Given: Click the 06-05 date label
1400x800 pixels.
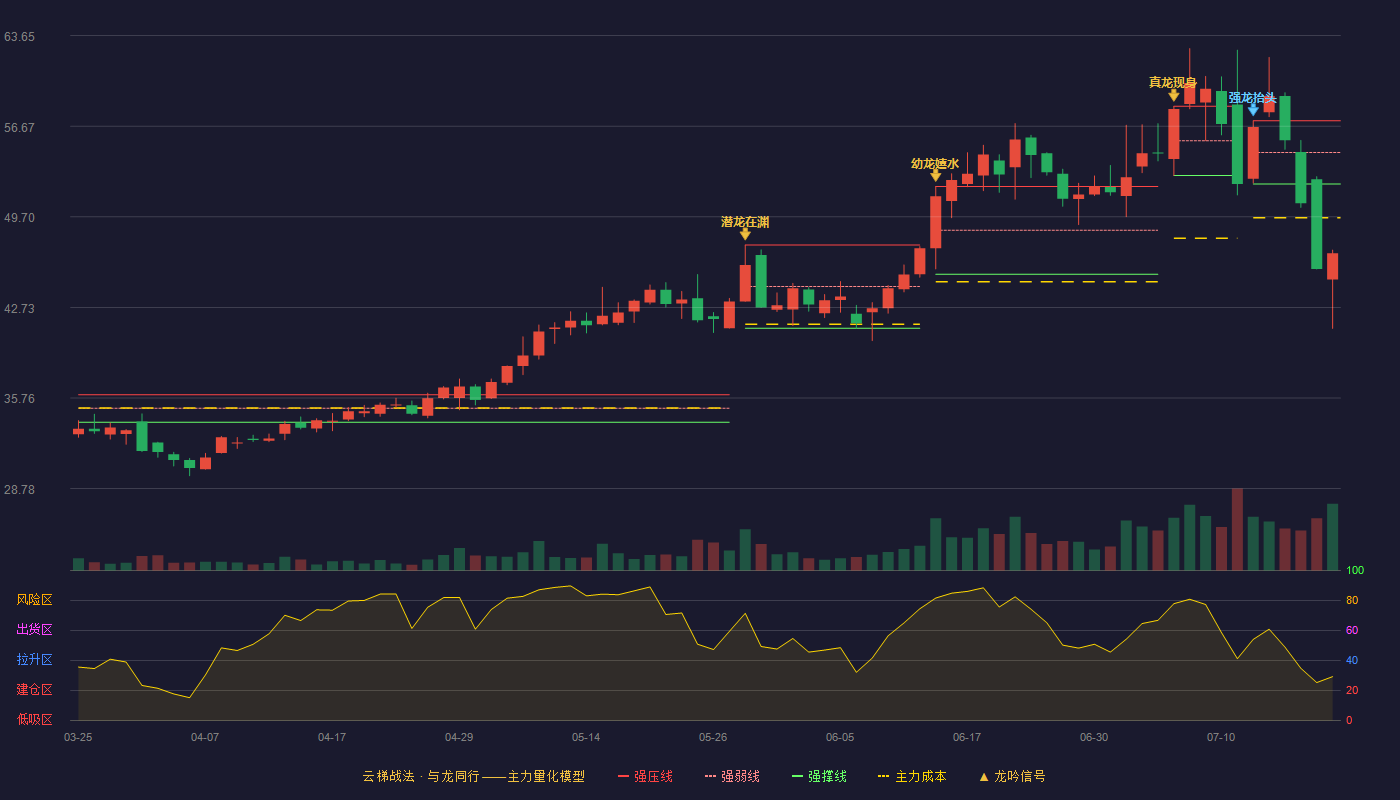Looking at the screenshot, I should pos(840,737).
